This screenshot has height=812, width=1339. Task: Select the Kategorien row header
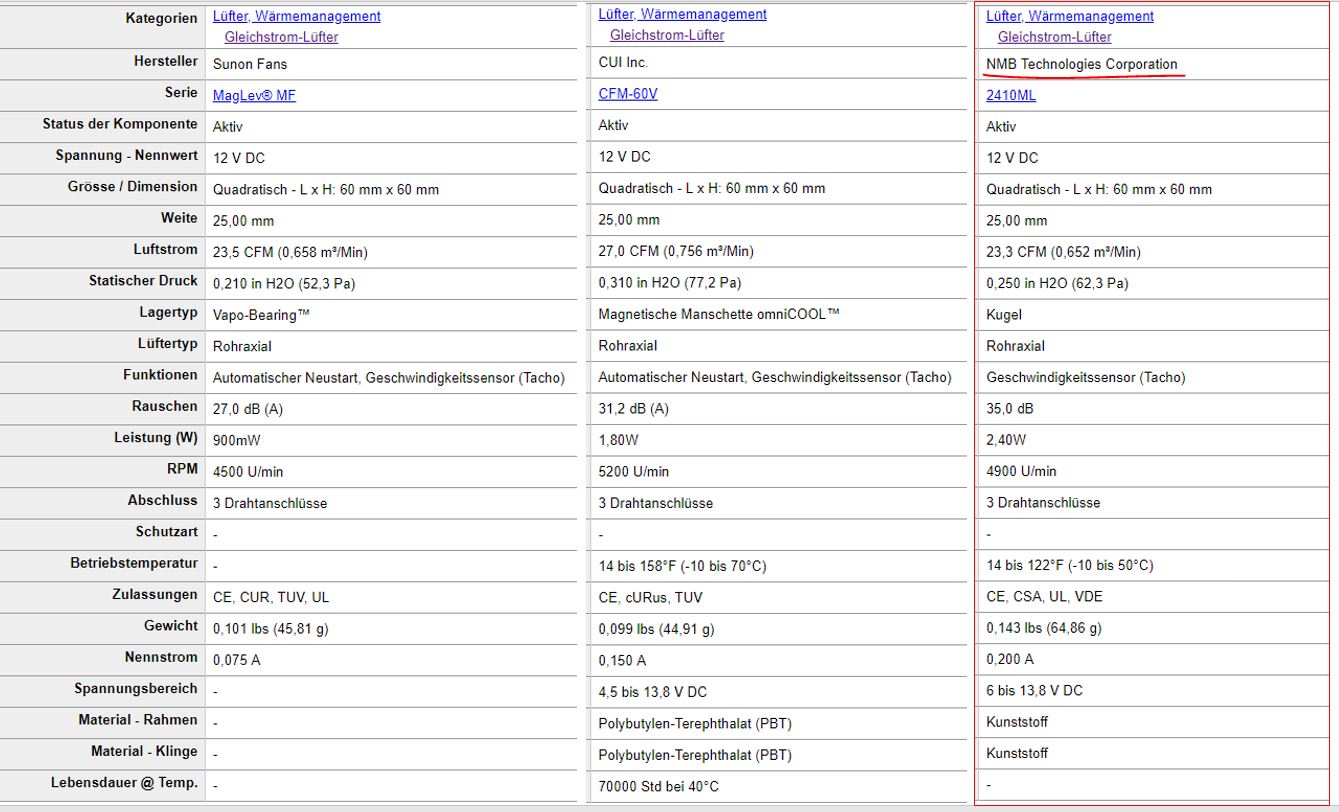coord(161,18)
